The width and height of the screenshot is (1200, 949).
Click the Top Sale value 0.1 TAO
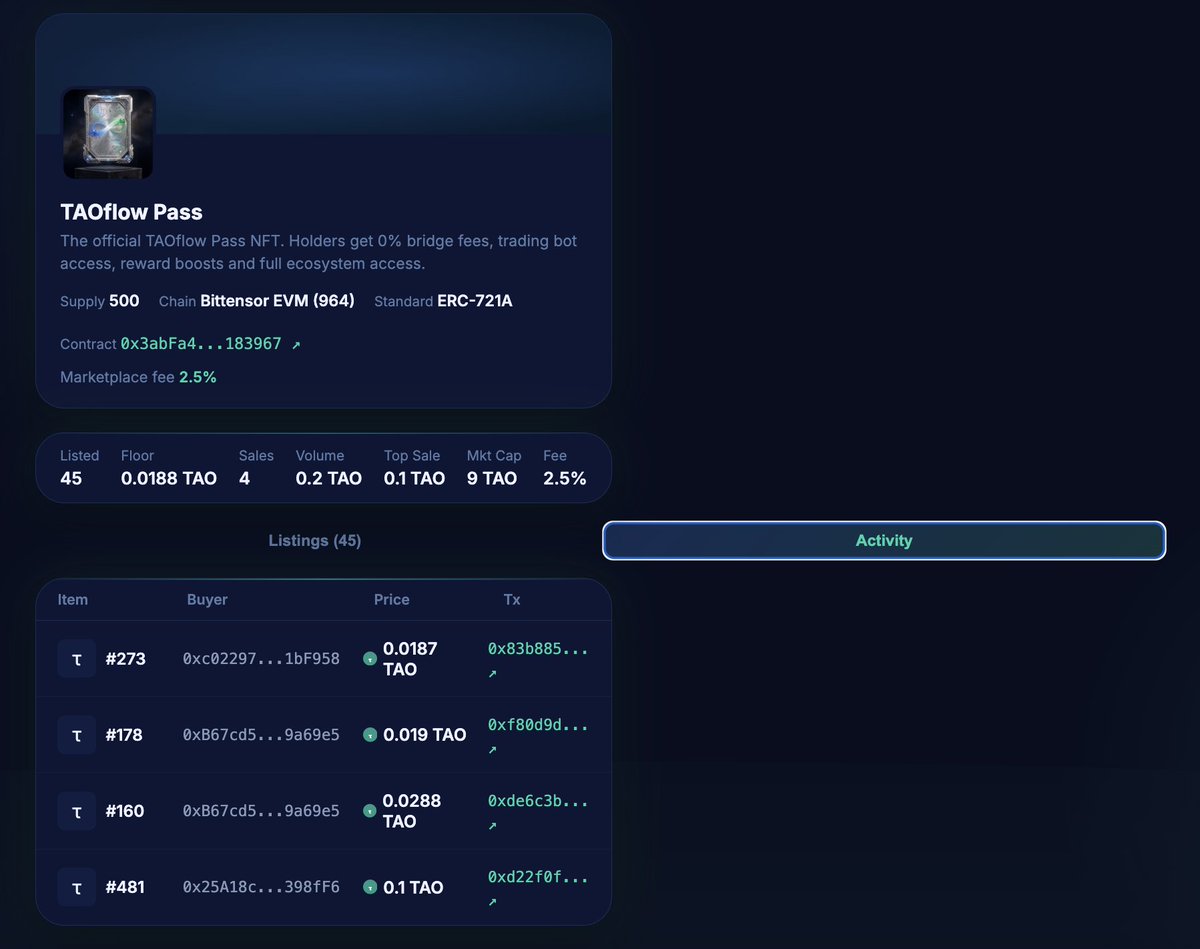(x=414, y=478)
